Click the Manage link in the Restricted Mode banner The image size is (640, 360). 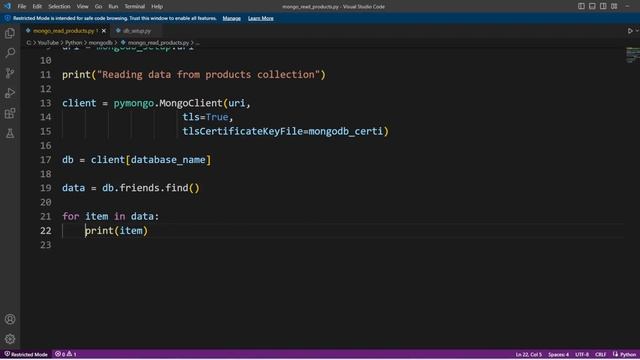231,18
